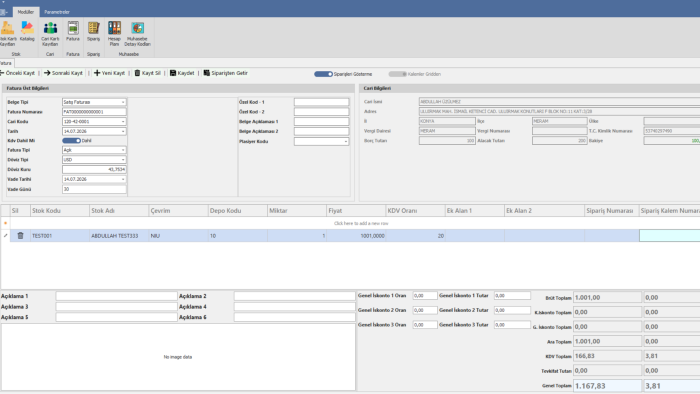Sort by the Stok Adı column header
The width and height of the screenshot is (700, 394).
(x=119, y=211)
